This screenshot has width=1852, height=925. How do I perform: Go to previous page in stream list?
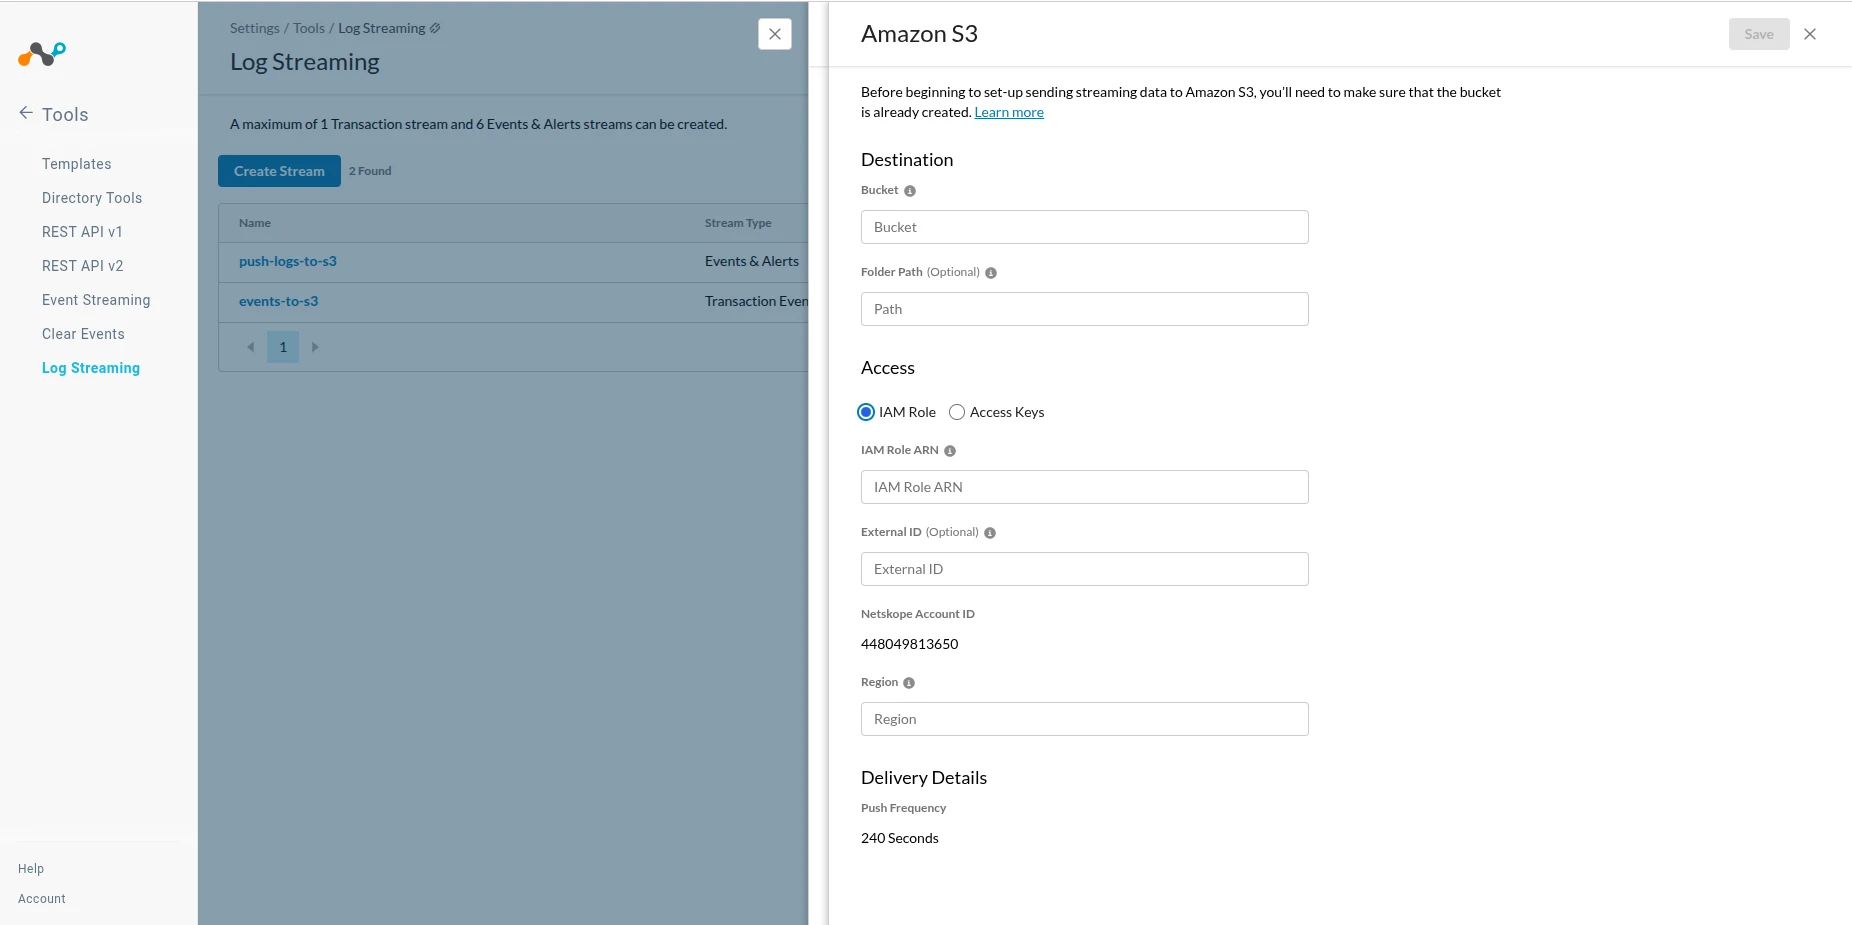pos(250,347)
